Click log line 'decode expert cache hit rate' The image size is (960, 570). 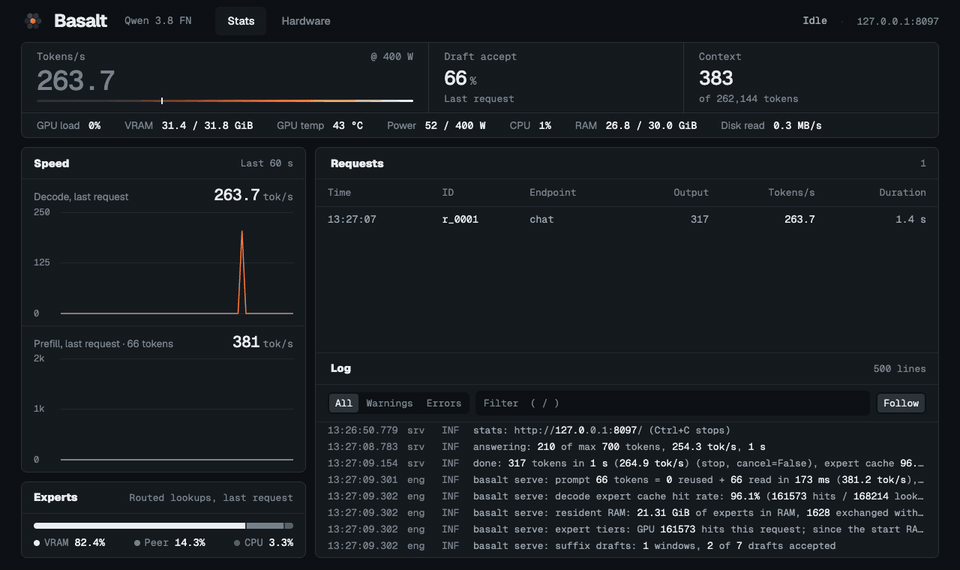[x=626, y=497]
